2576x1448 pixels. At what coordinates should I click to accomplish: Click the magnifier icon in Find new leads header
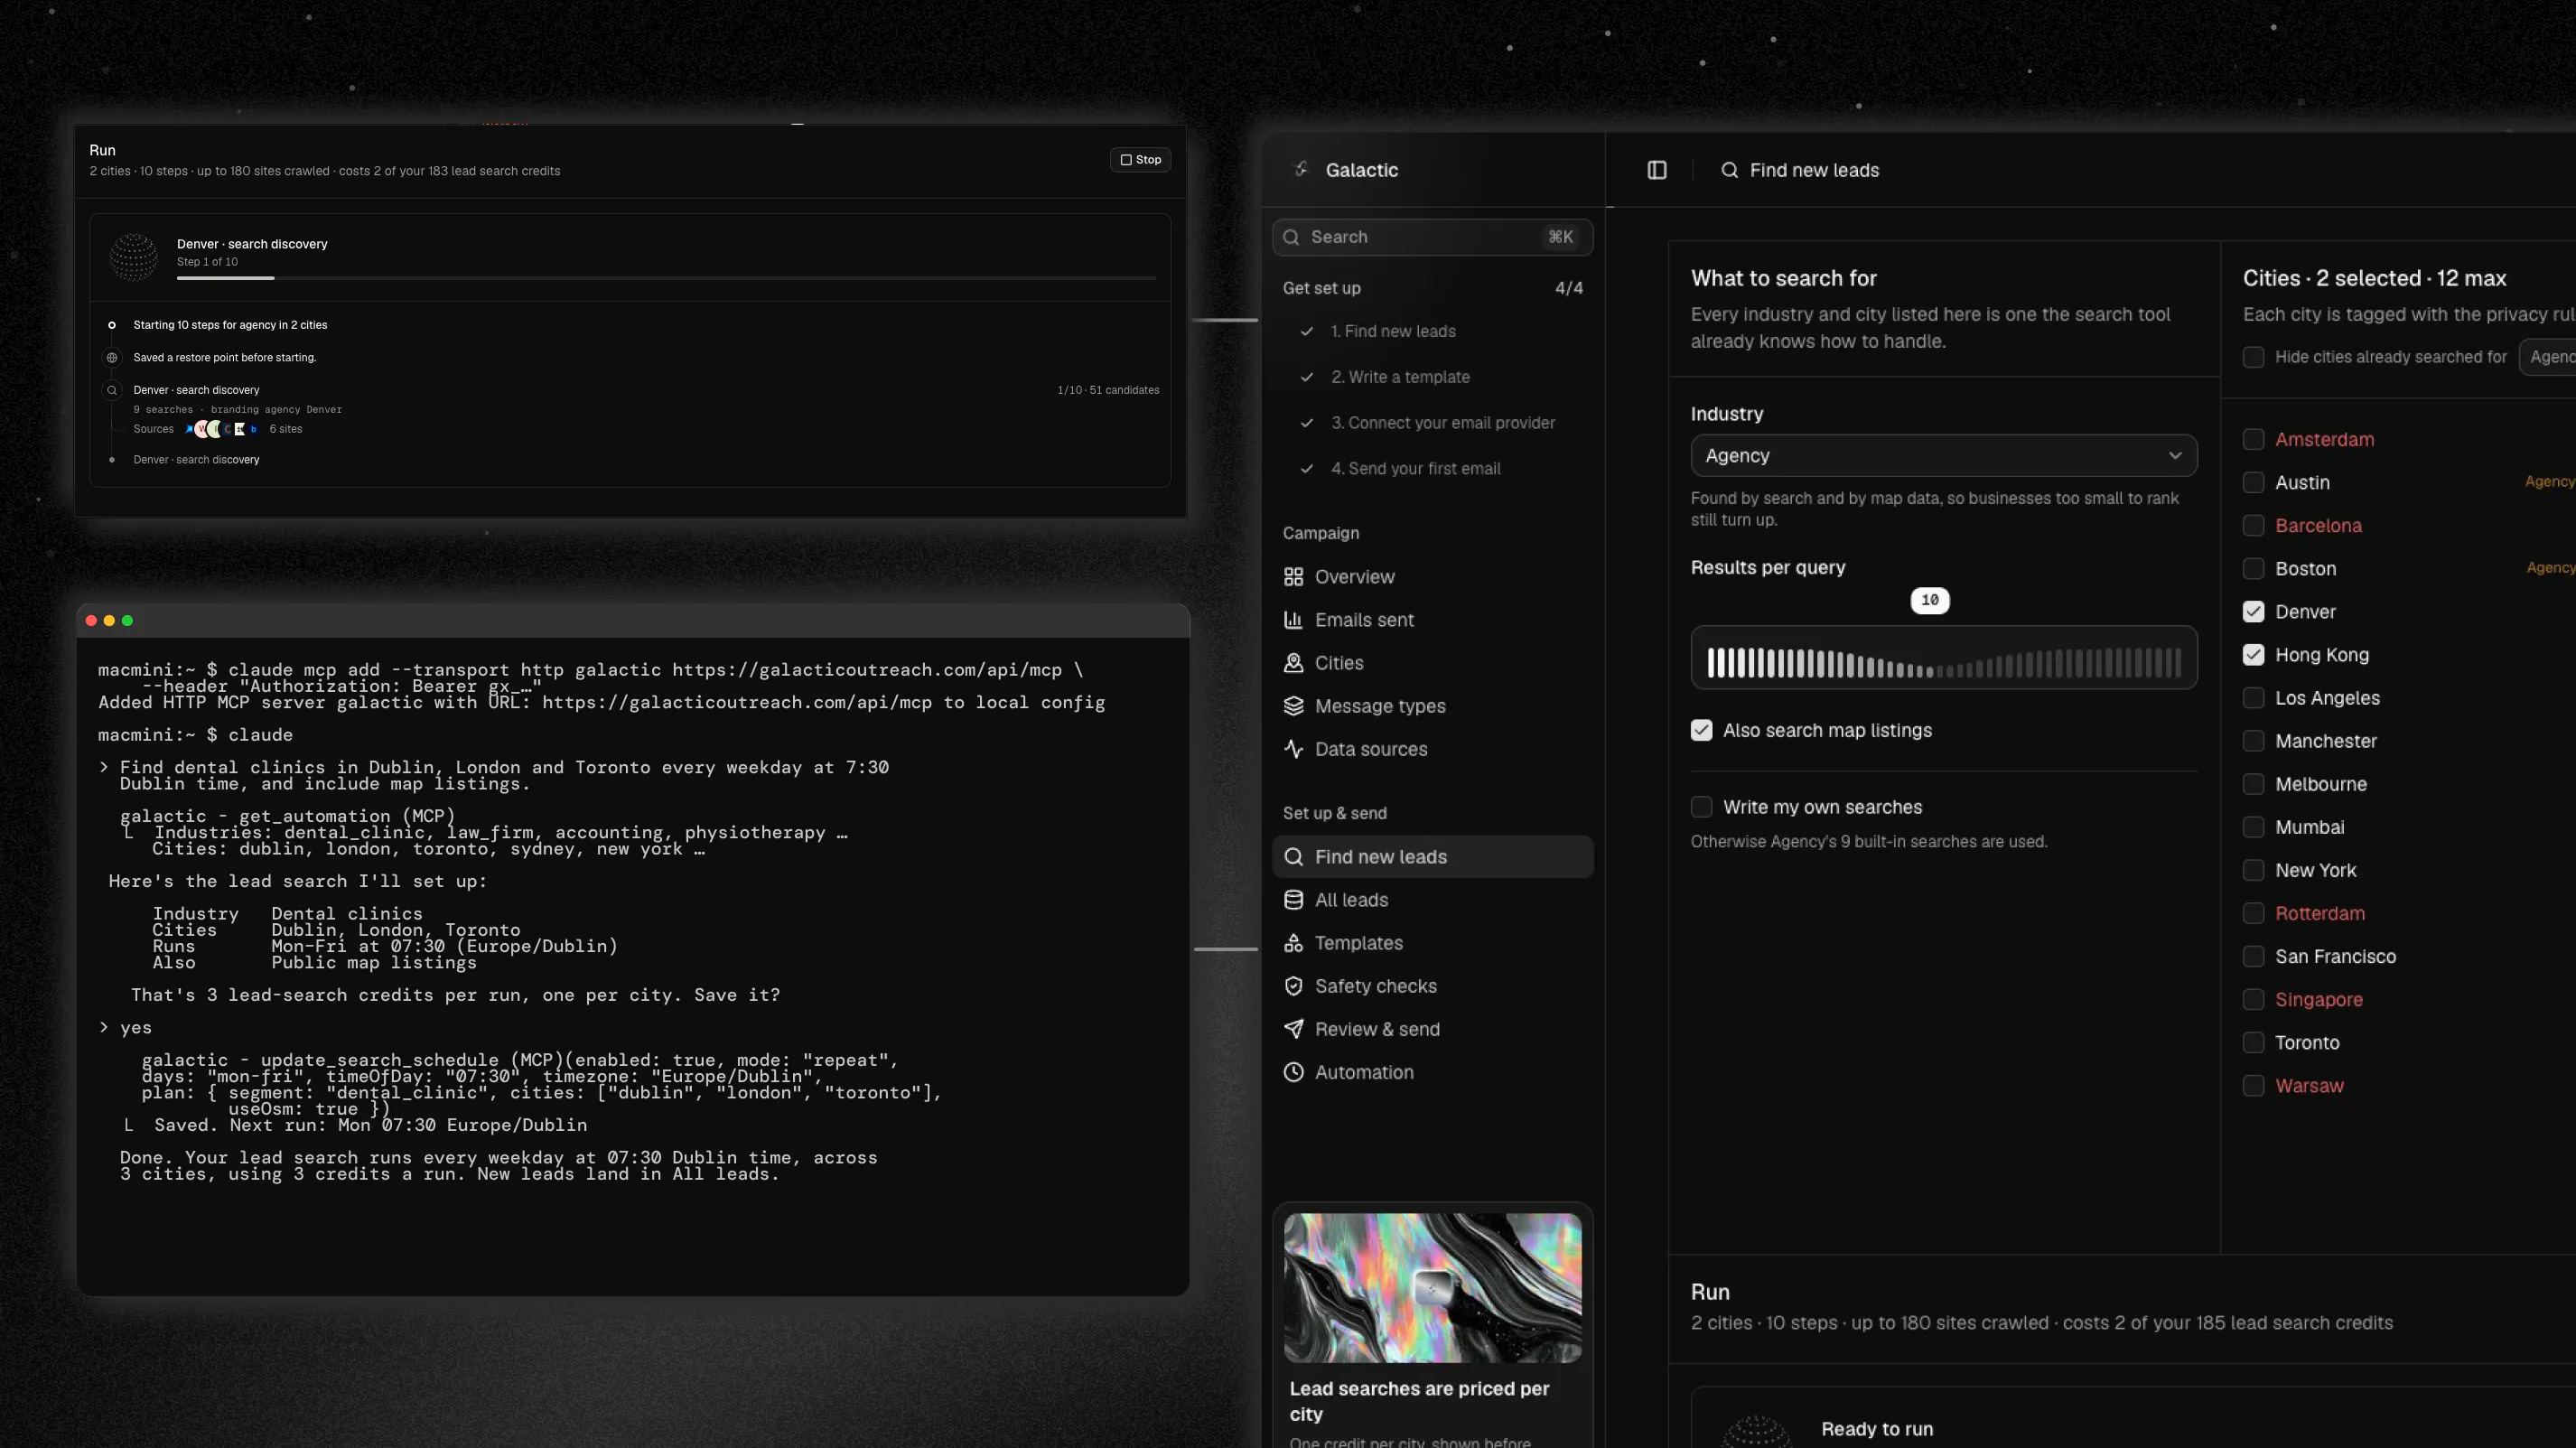click(x=1729, y=170)
